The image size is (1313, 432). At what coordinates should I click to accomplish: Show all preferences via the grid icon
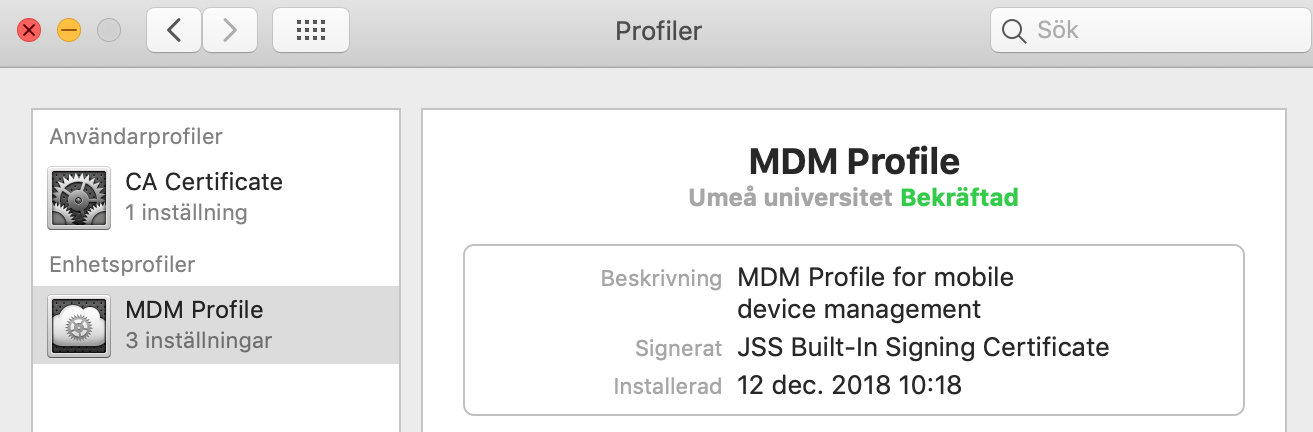pyautogui.click(x=311, y=30)
